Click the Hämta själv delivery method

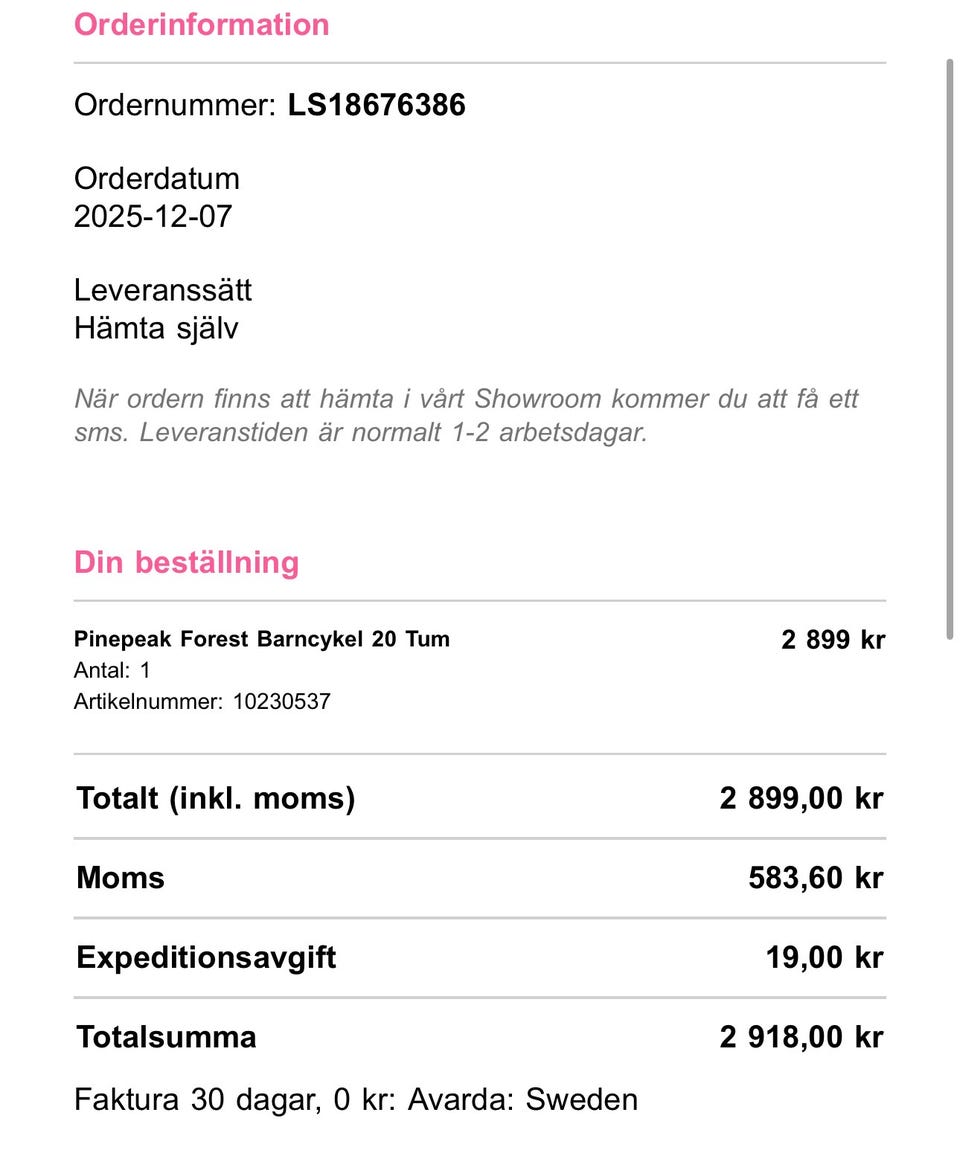pyautogui.click(x=156, y=328)
